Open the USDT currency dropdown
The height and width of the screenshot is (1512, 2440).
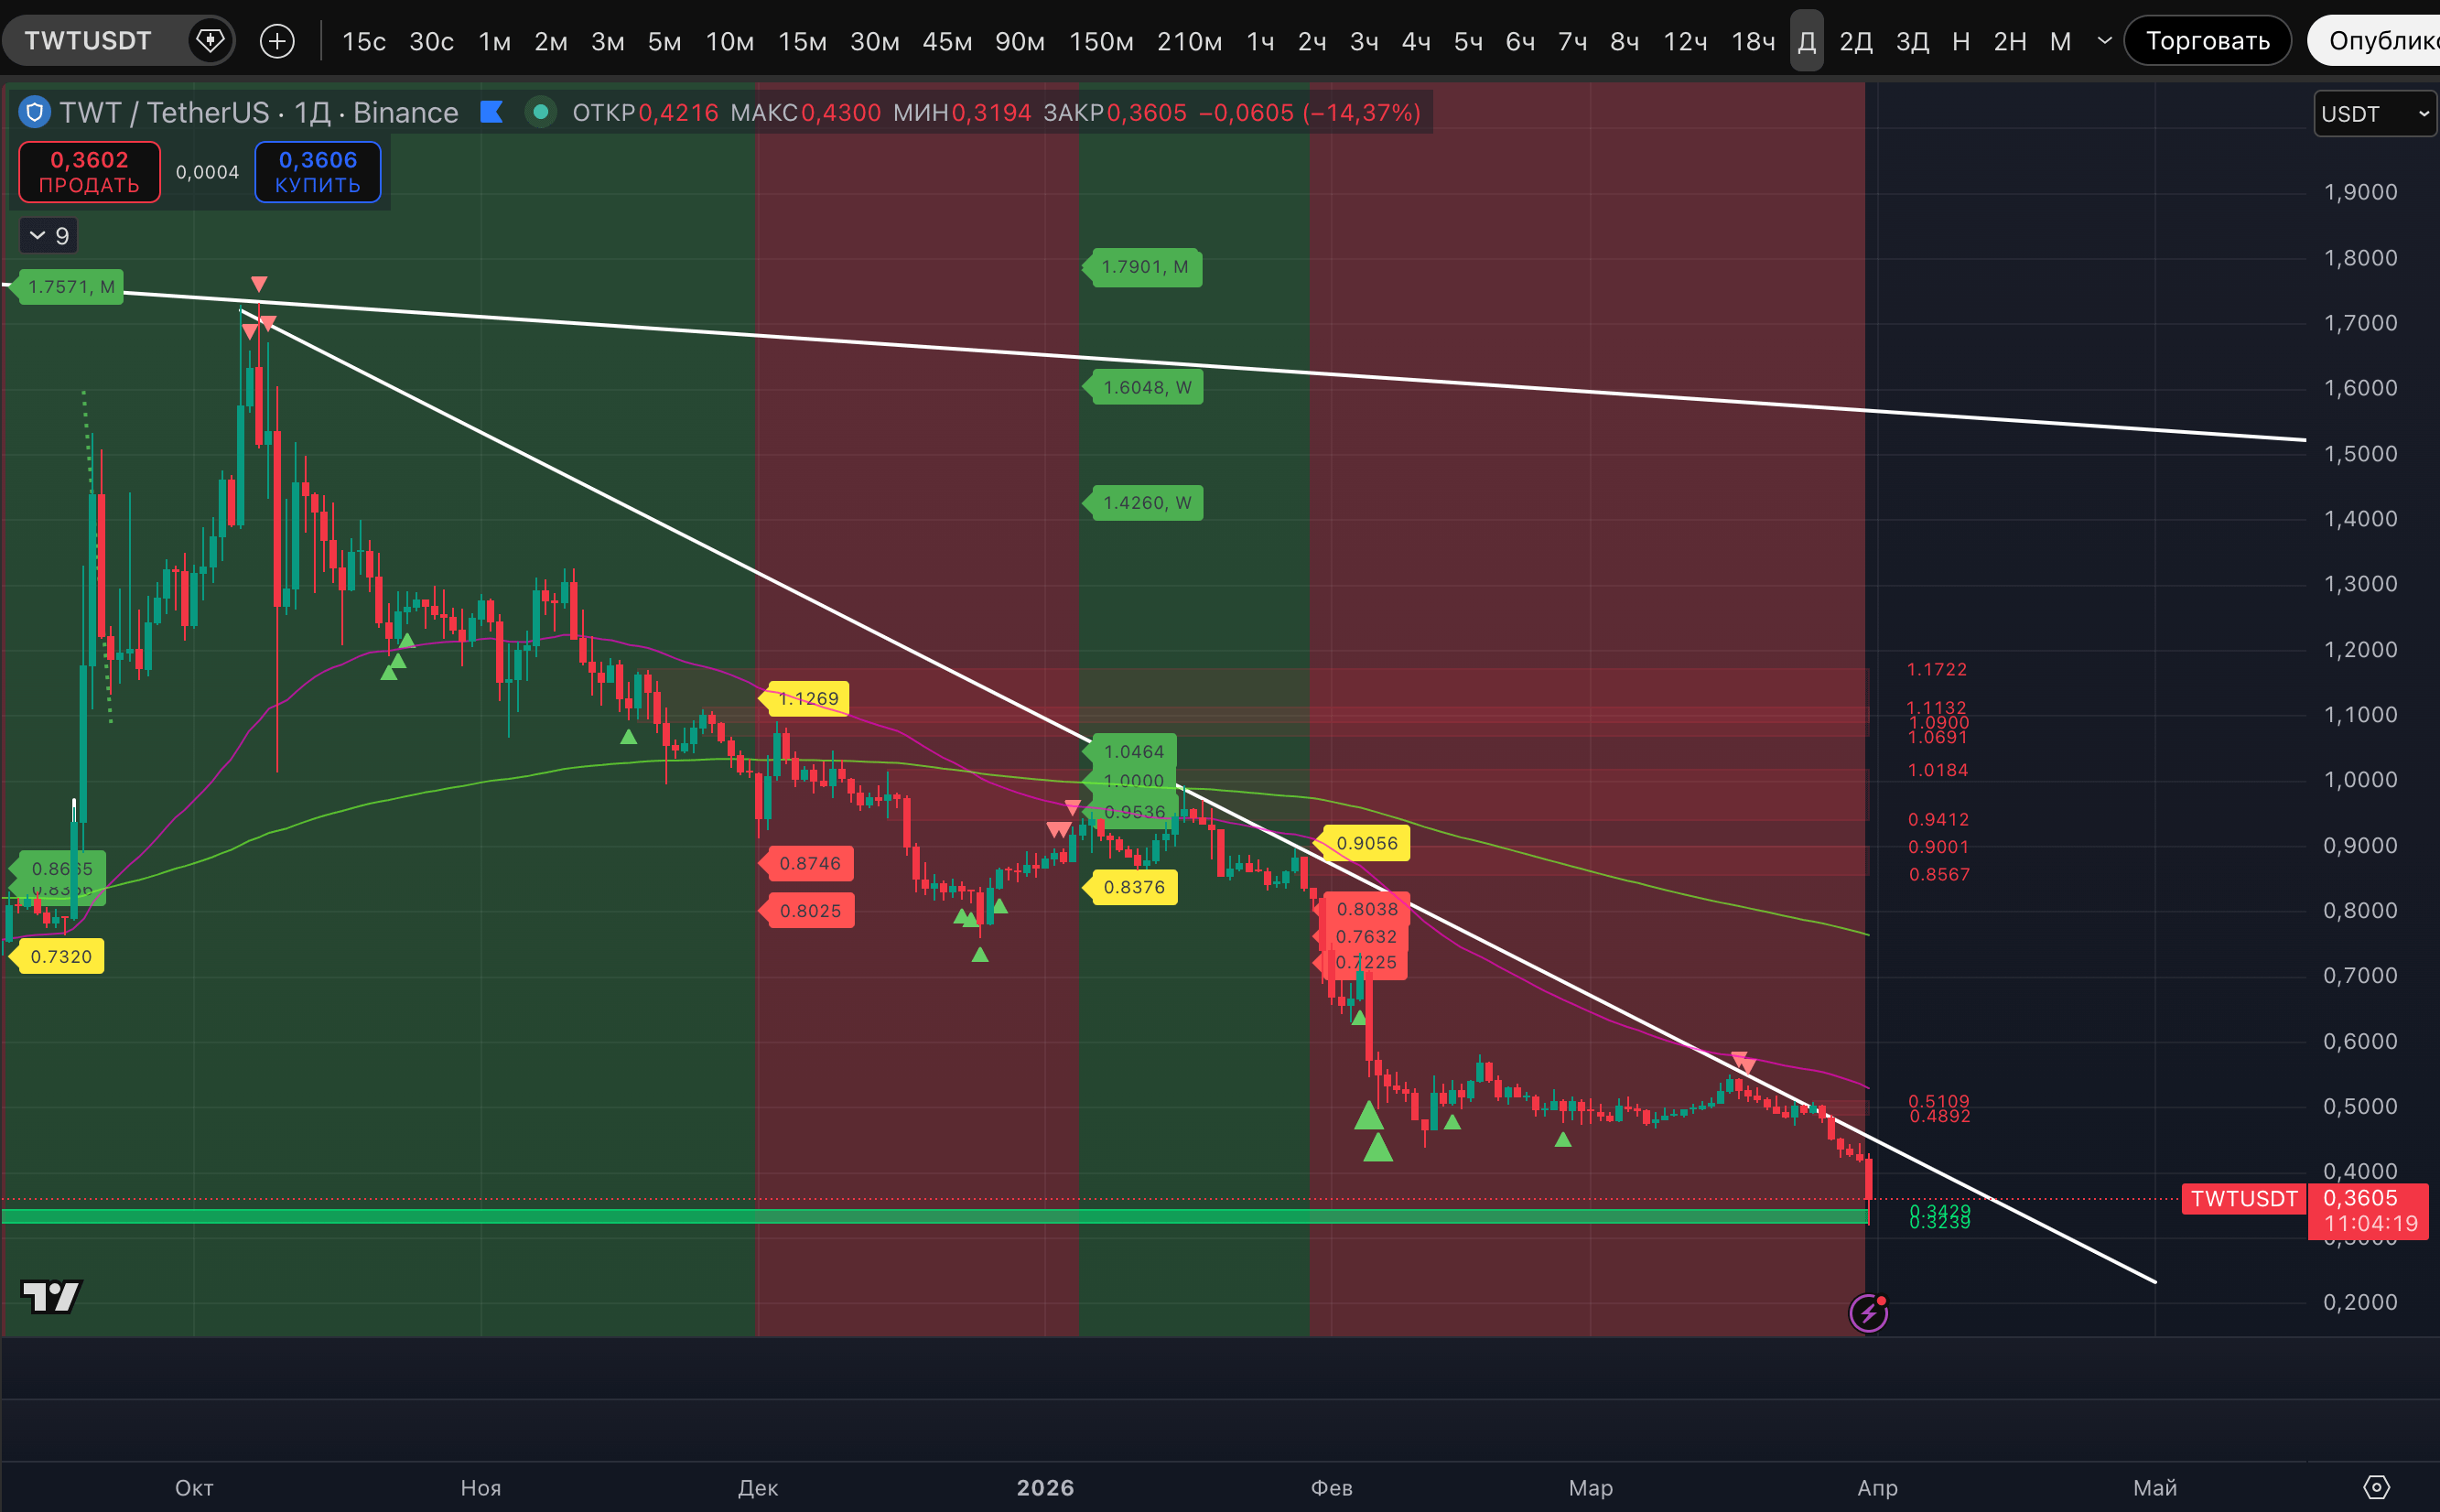2374,114
